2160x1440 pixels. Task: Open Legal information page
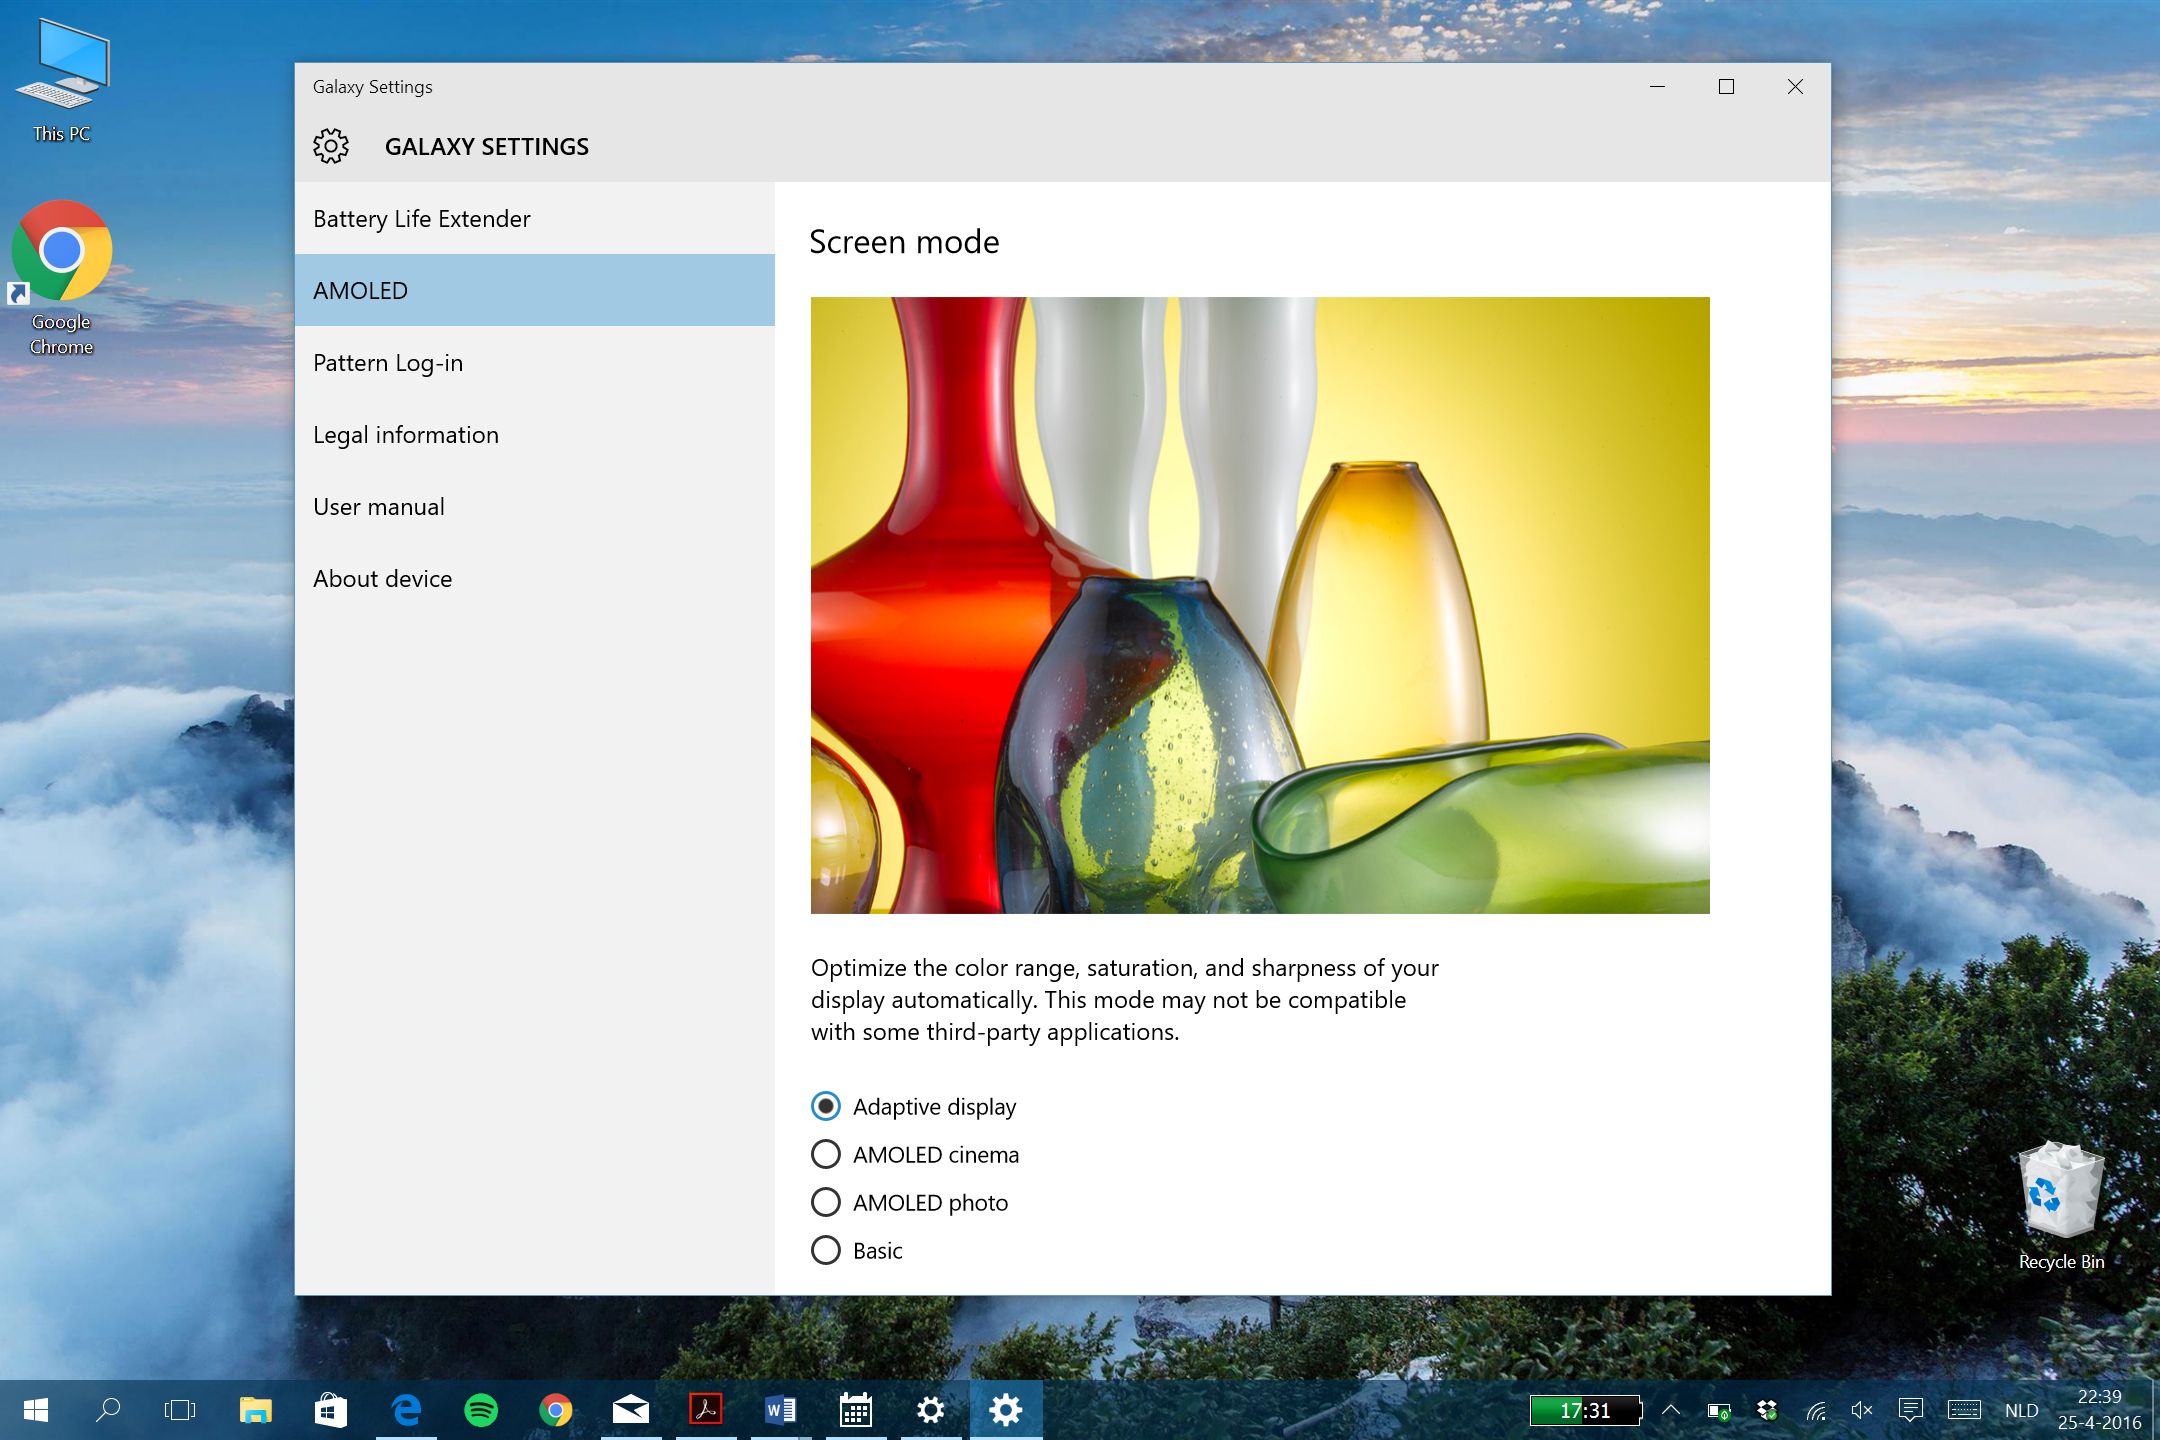click(x=535, y=435)
